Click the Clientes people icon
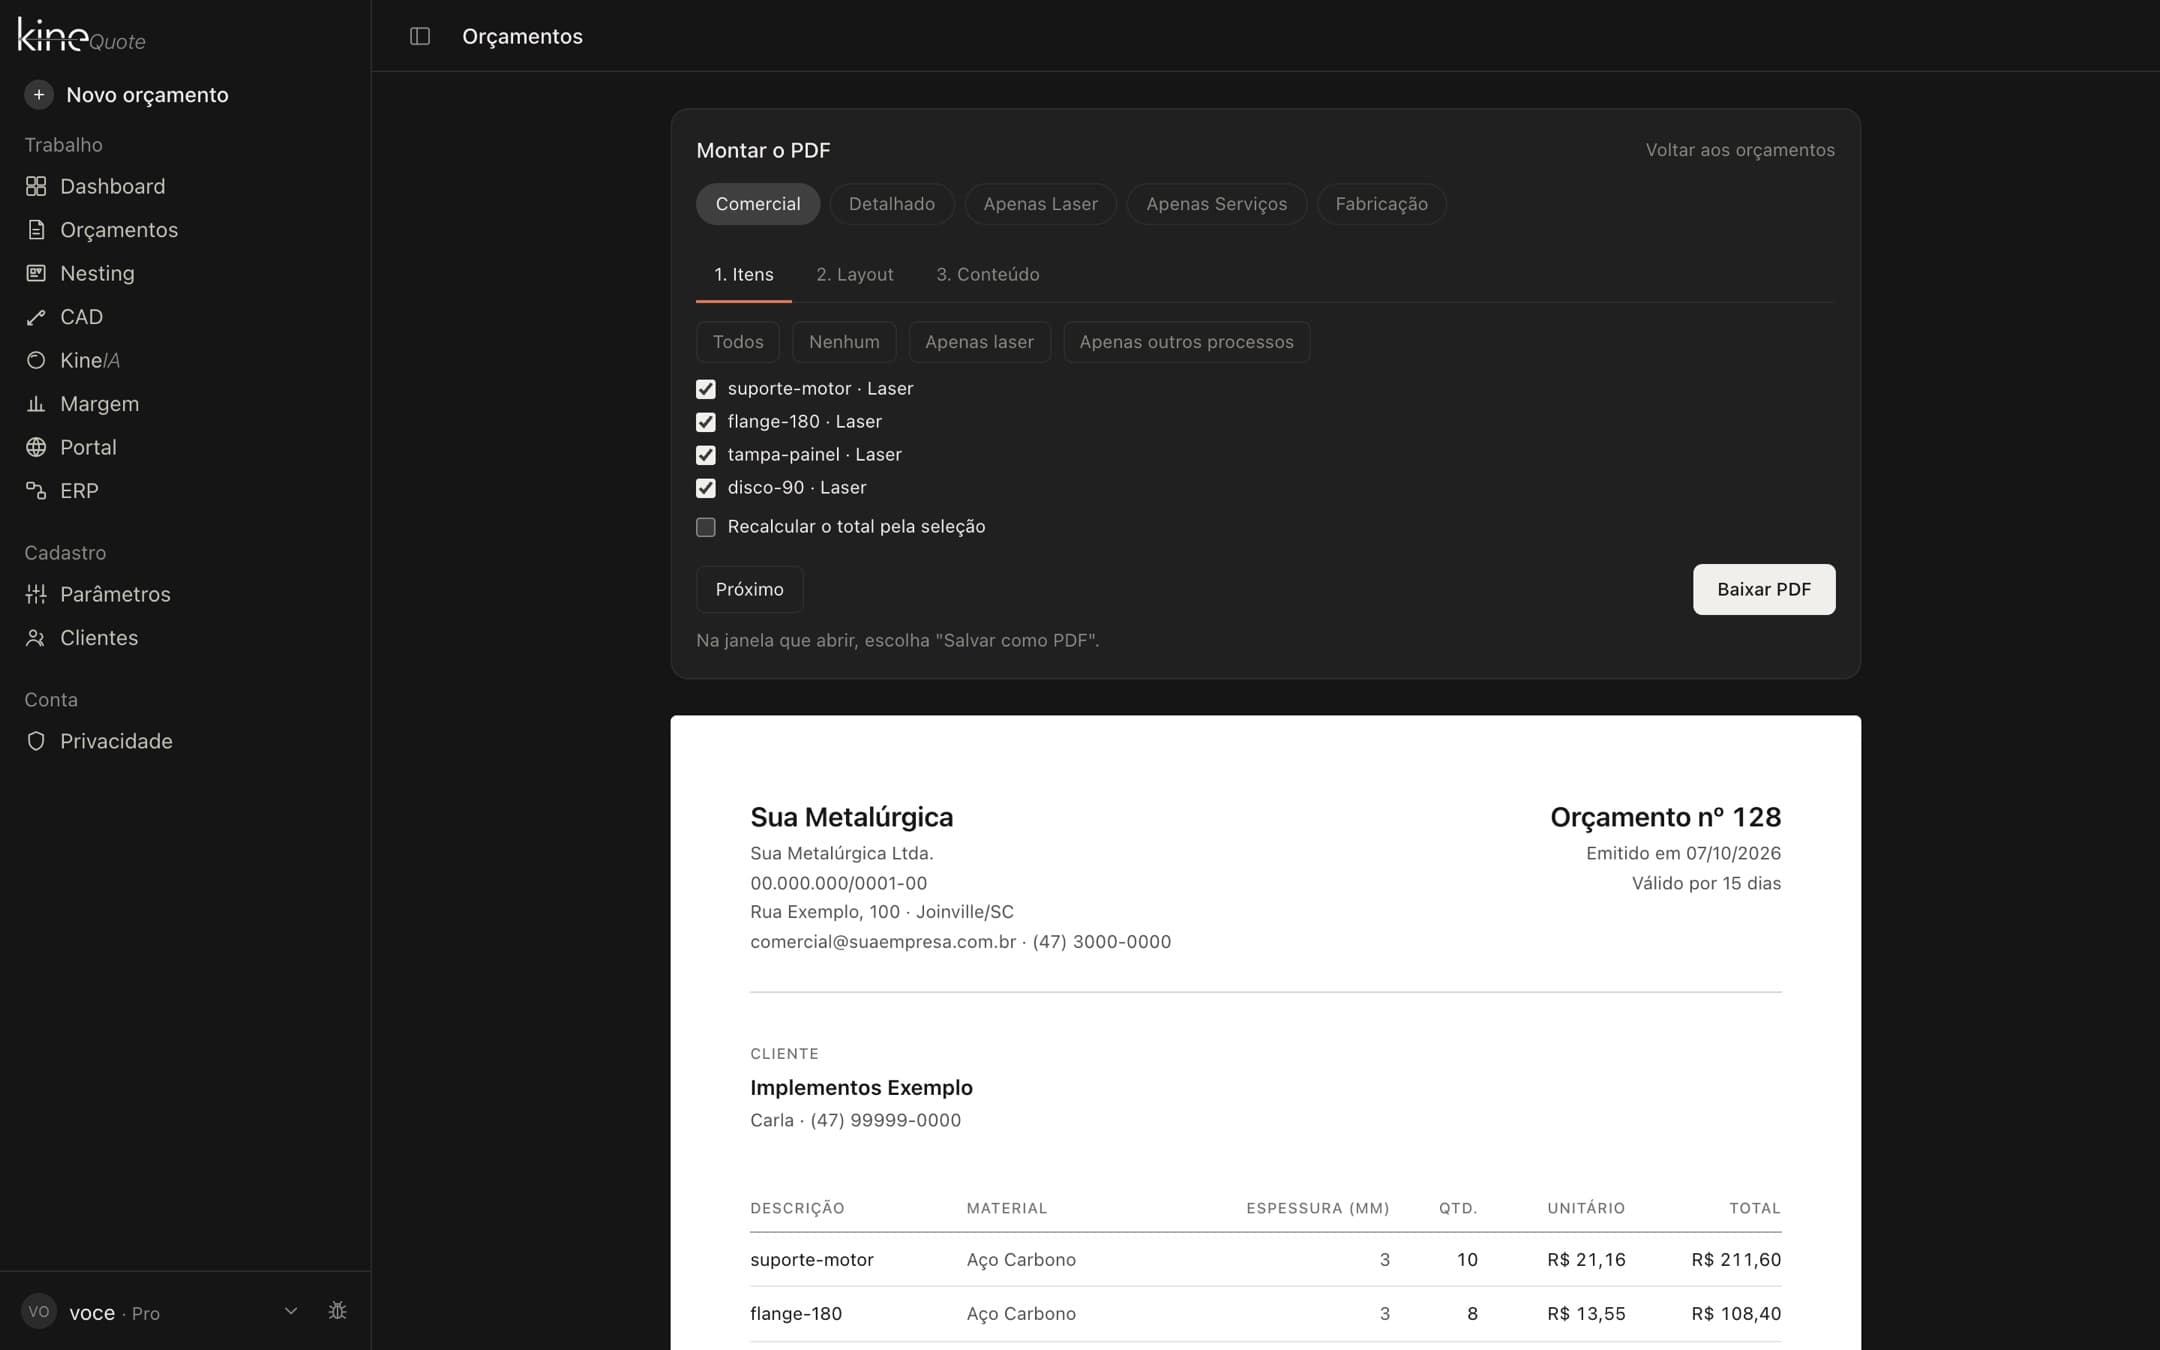Image resolution: width=2160 pixels, height=1350 pixels. 36,638
